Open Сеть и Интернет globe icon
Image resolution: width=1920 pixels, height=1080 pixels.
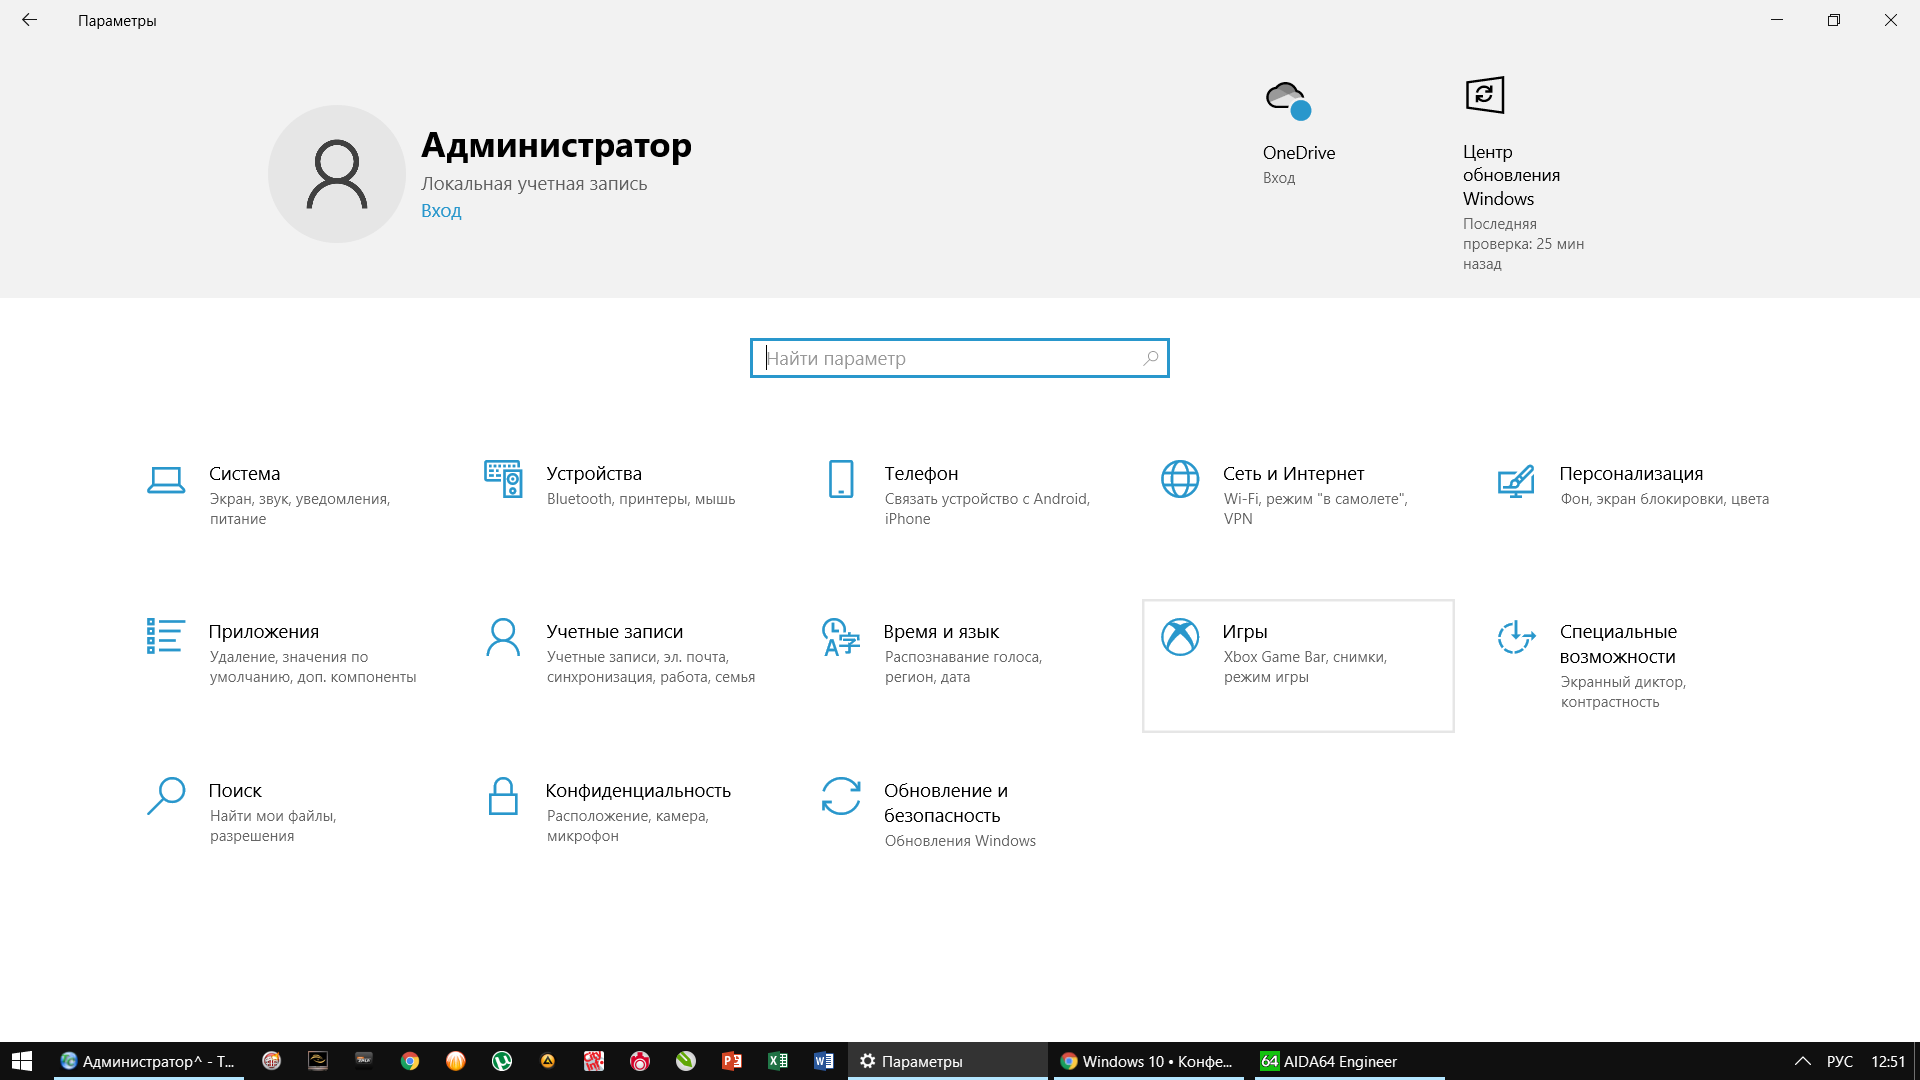point(1180,479)
